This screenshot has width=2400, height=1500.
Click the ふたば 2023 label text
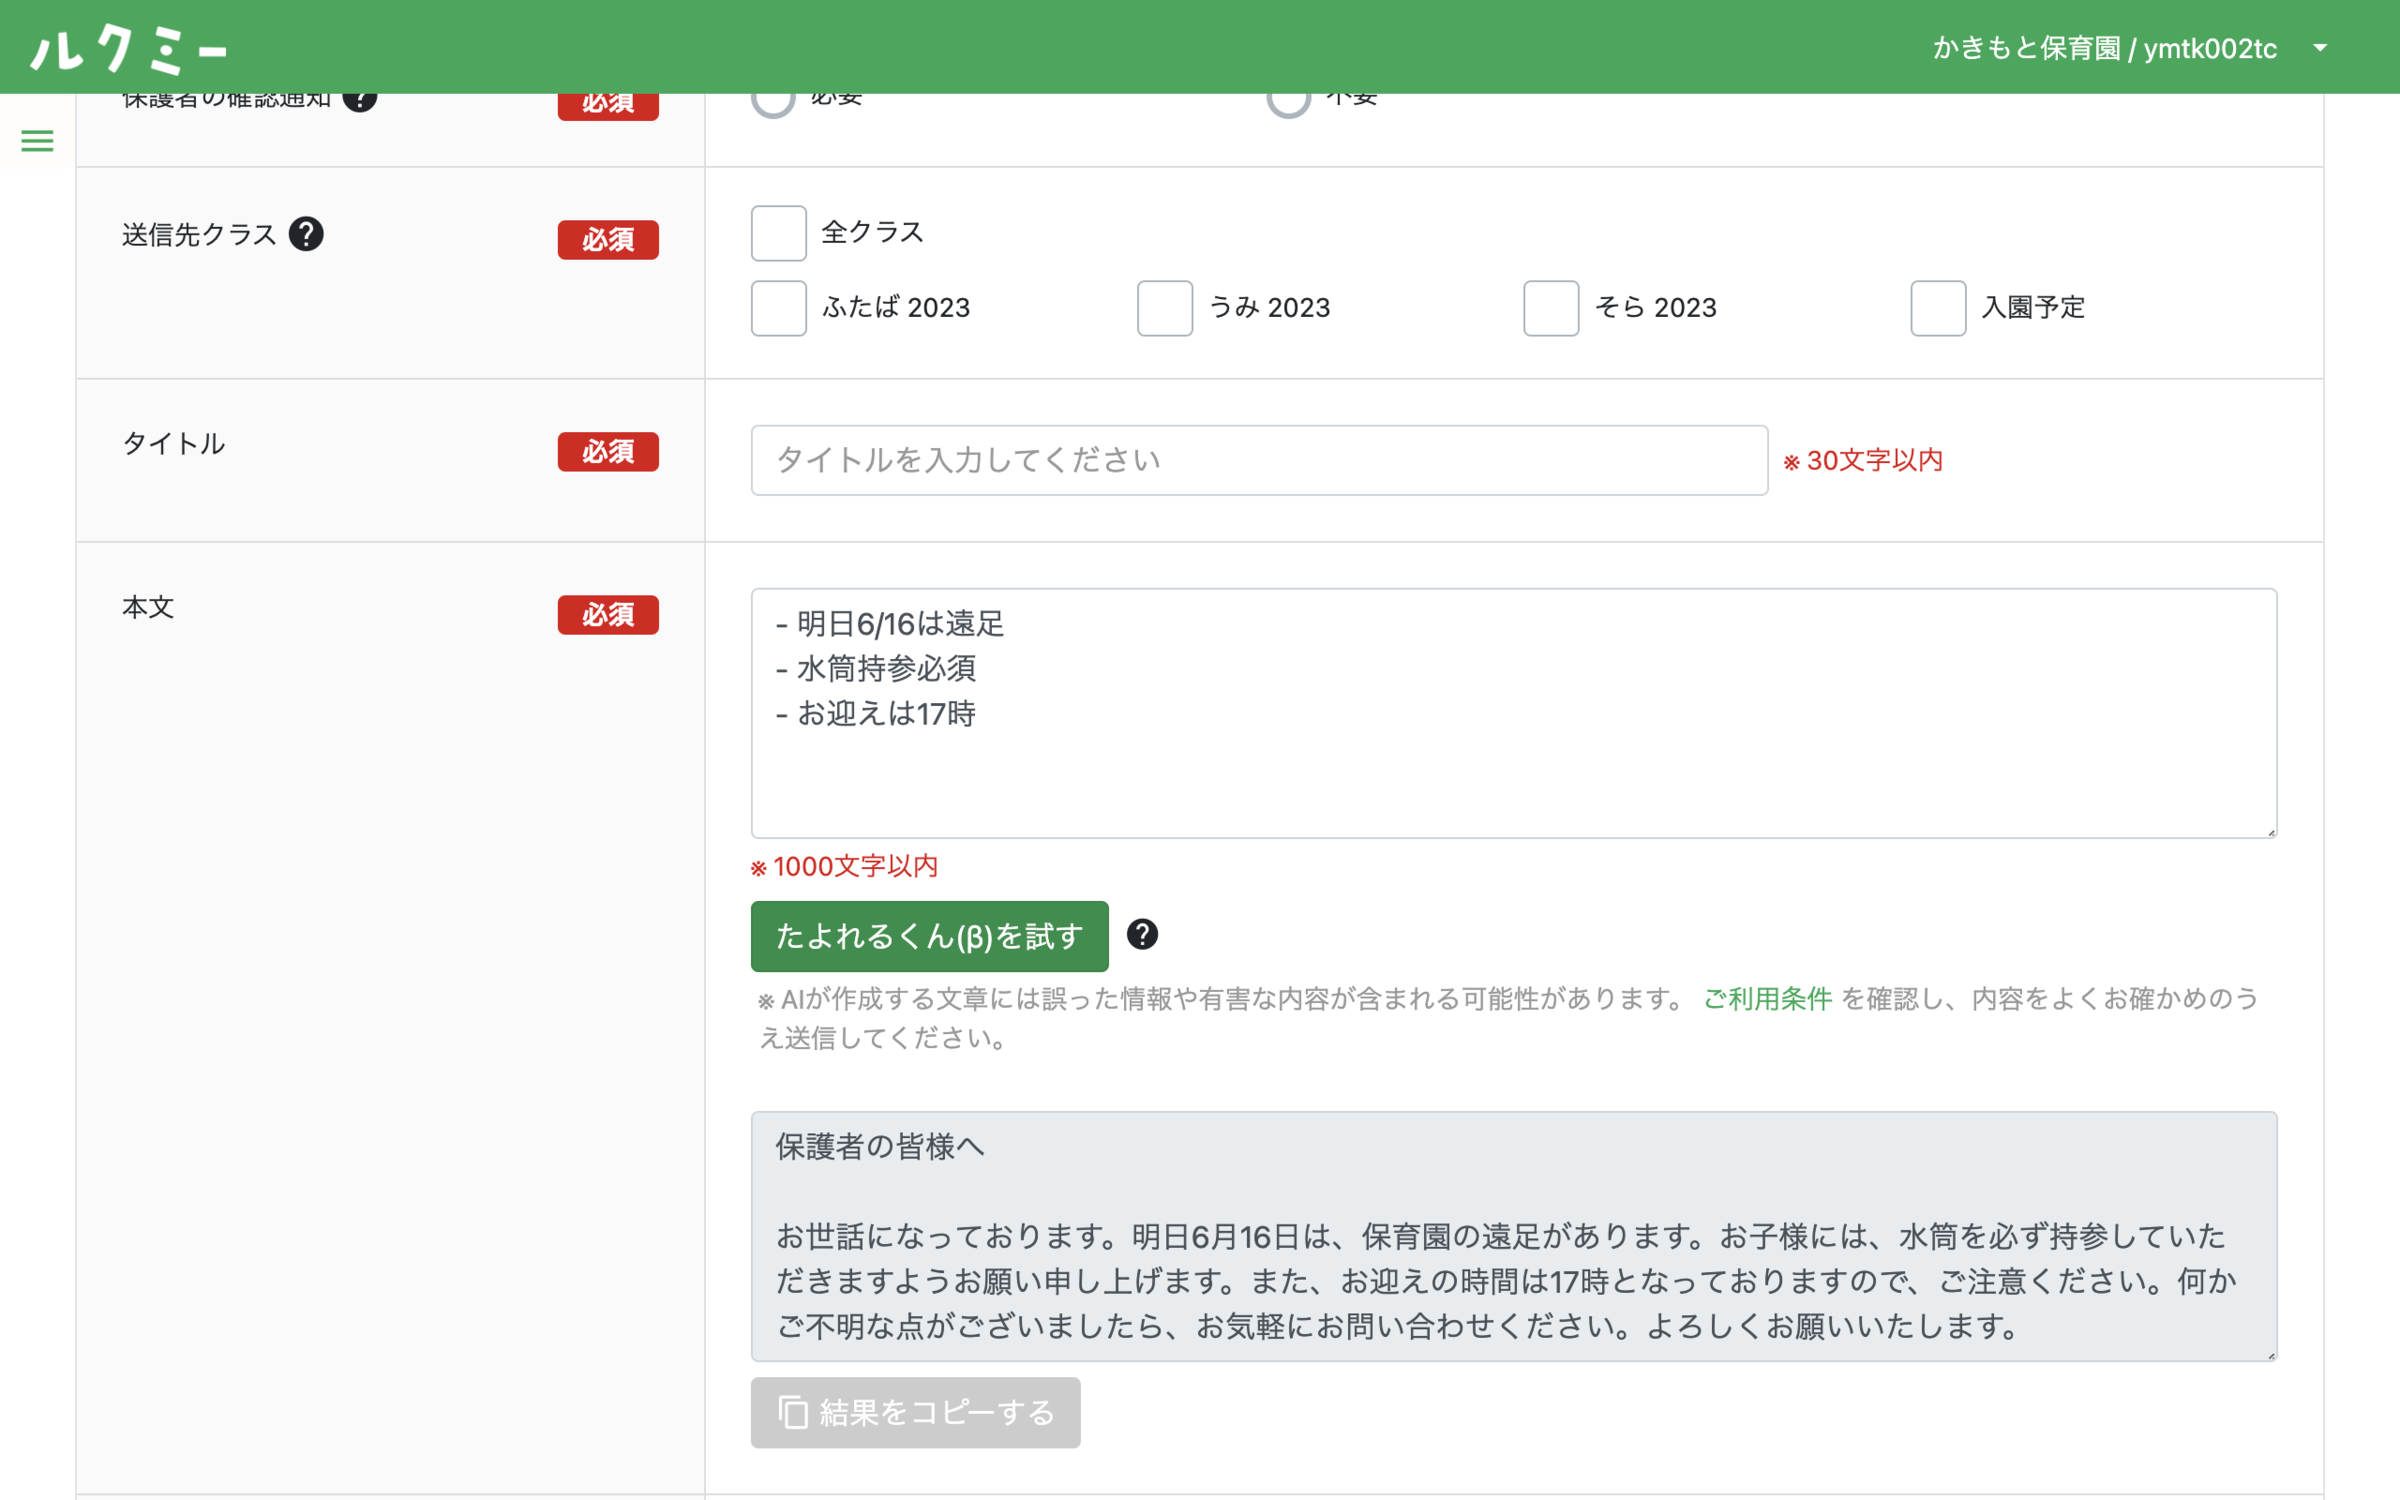click(896, 307)
